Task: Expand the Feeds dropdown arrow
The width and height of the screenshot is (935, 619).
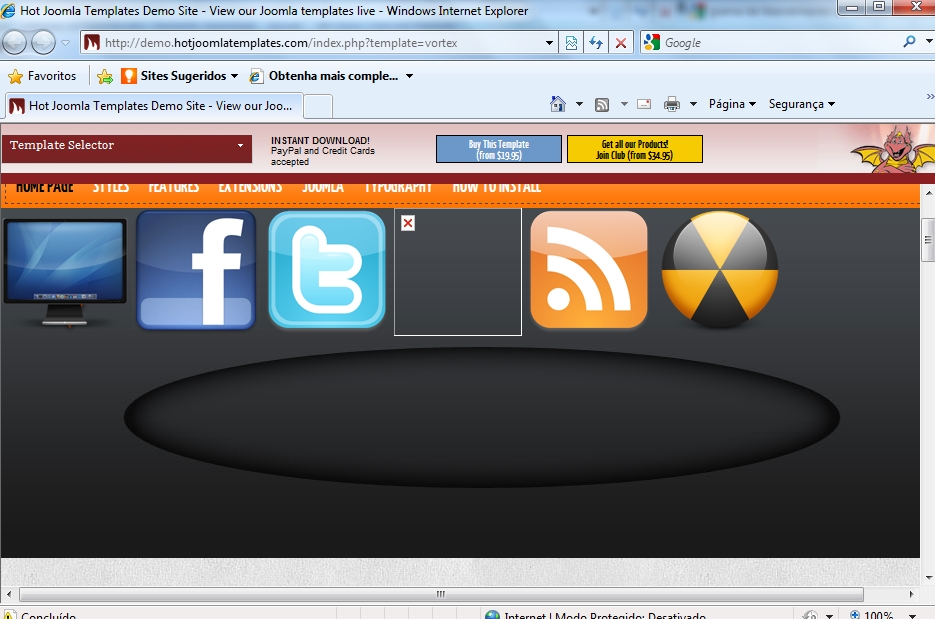Action: 624,104
